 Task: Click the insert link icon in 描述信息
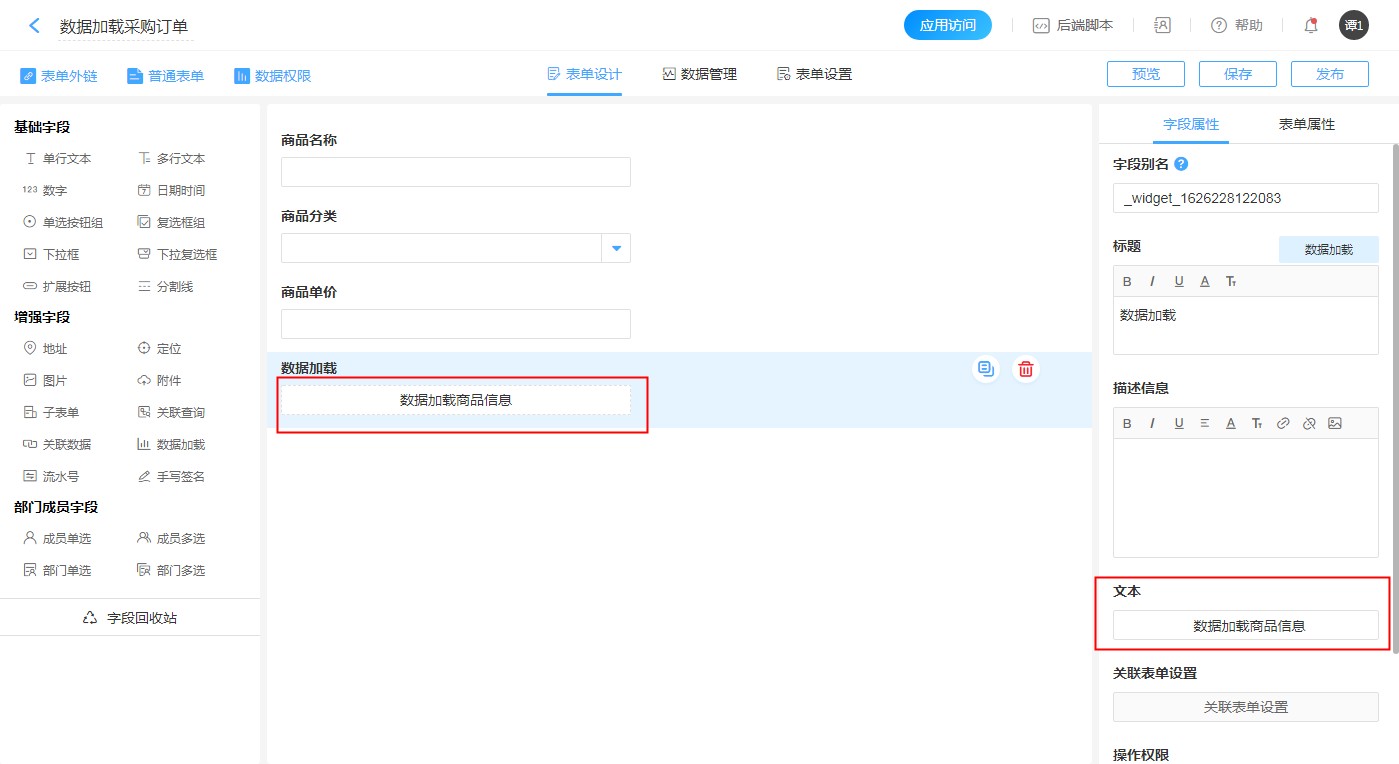[x=1283, y=424]
